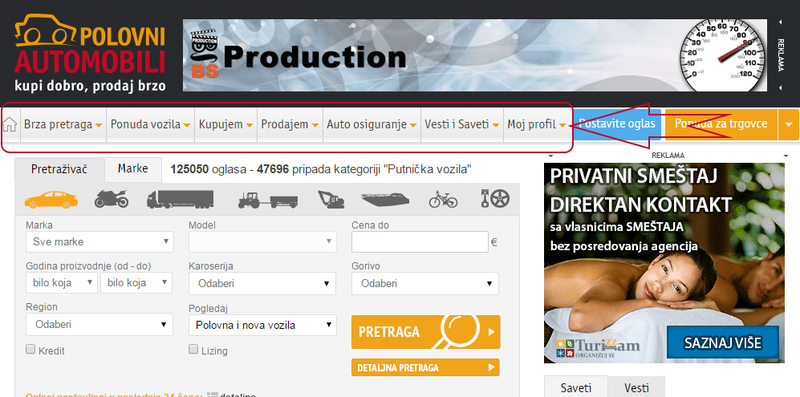Open the first Godina proizvodnje dropdown

click(x=61, y=283)
